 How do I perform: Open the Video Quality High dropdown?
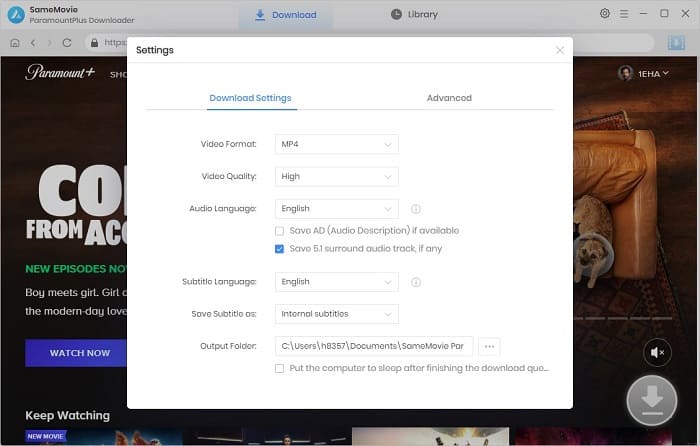point(337,176)
